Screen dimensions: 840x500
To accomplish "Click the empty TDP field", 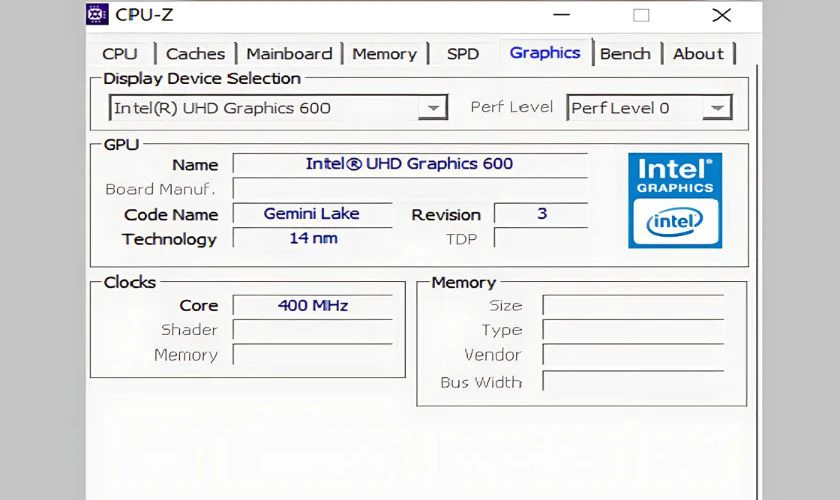I will pos(541,238).
